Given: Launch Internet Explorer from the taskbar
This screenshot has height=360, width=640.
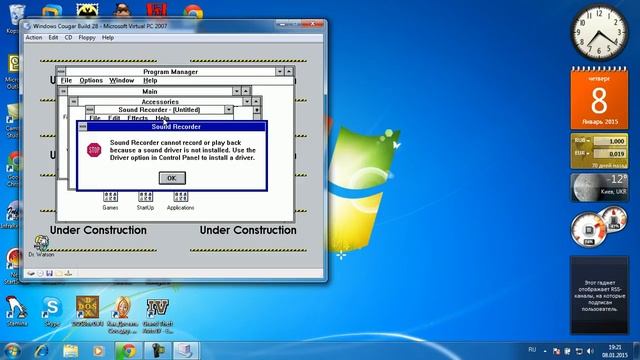Looking at the screenshot, I should click(x=42, y=351).
